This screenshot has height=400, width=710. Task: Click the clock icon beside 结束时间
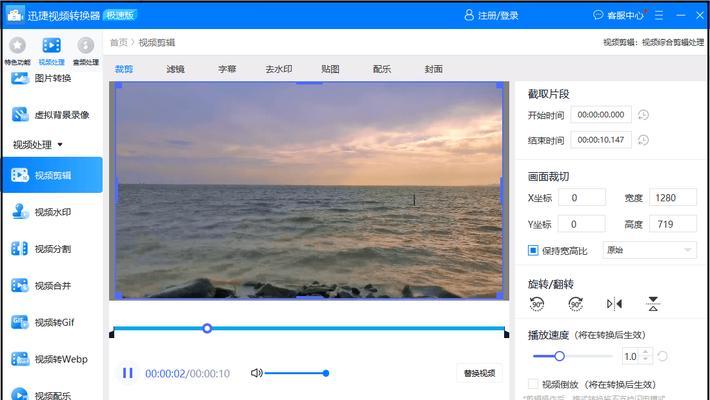[643, 140]
